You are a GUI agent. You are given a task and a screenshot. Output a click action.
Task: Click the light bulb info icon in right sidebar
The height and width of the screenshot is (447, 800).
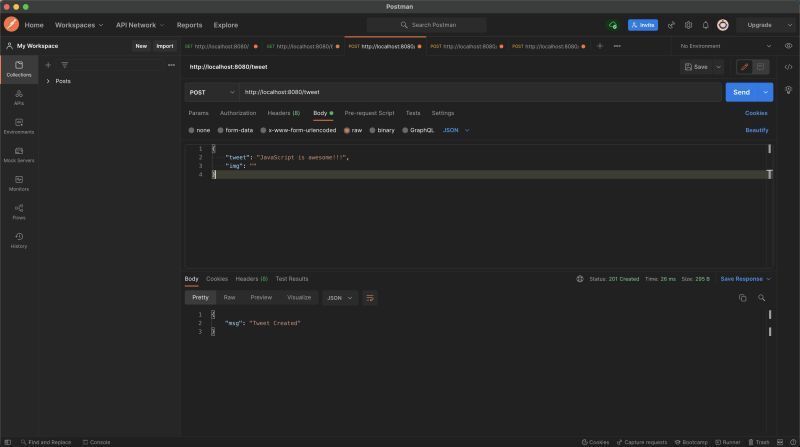[x=788, y=90]
